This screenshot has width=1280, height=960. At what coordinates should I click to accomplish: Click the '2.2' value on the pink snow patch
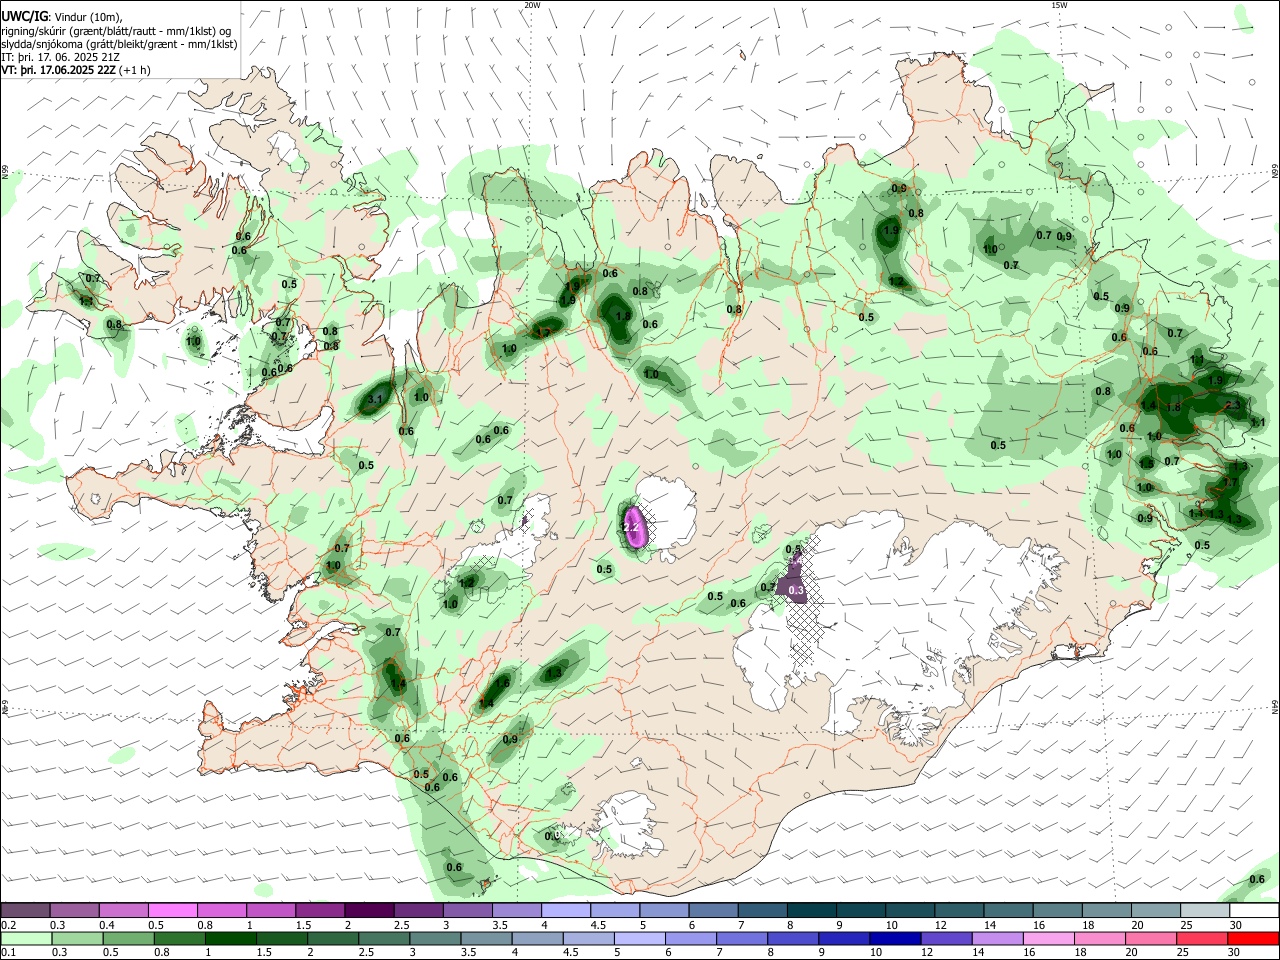pos(631,526)
